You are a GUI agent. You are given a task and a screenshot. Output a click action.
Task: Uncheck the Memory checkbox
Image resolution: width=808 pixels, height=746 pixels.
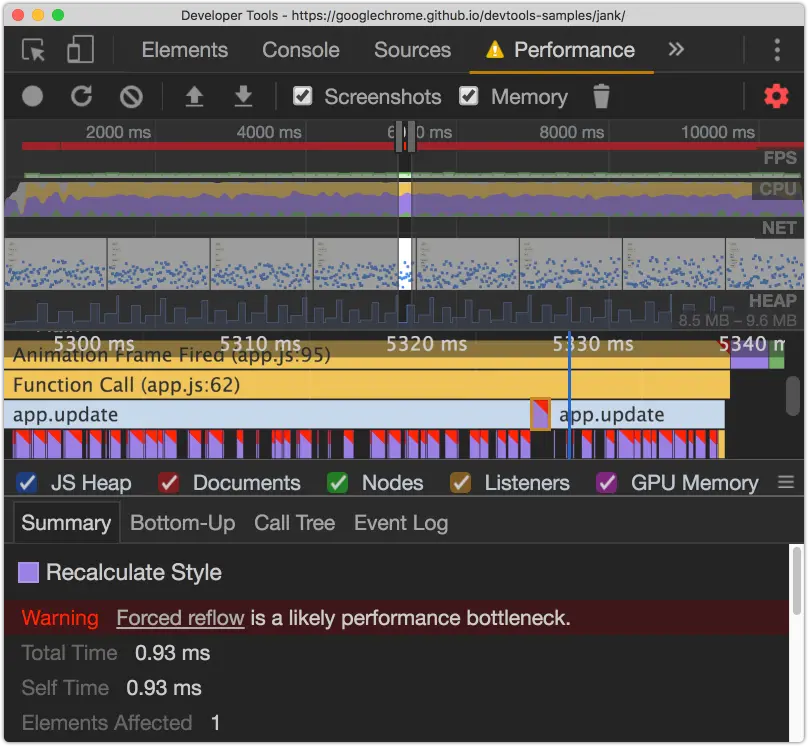(x=468, y=96)
